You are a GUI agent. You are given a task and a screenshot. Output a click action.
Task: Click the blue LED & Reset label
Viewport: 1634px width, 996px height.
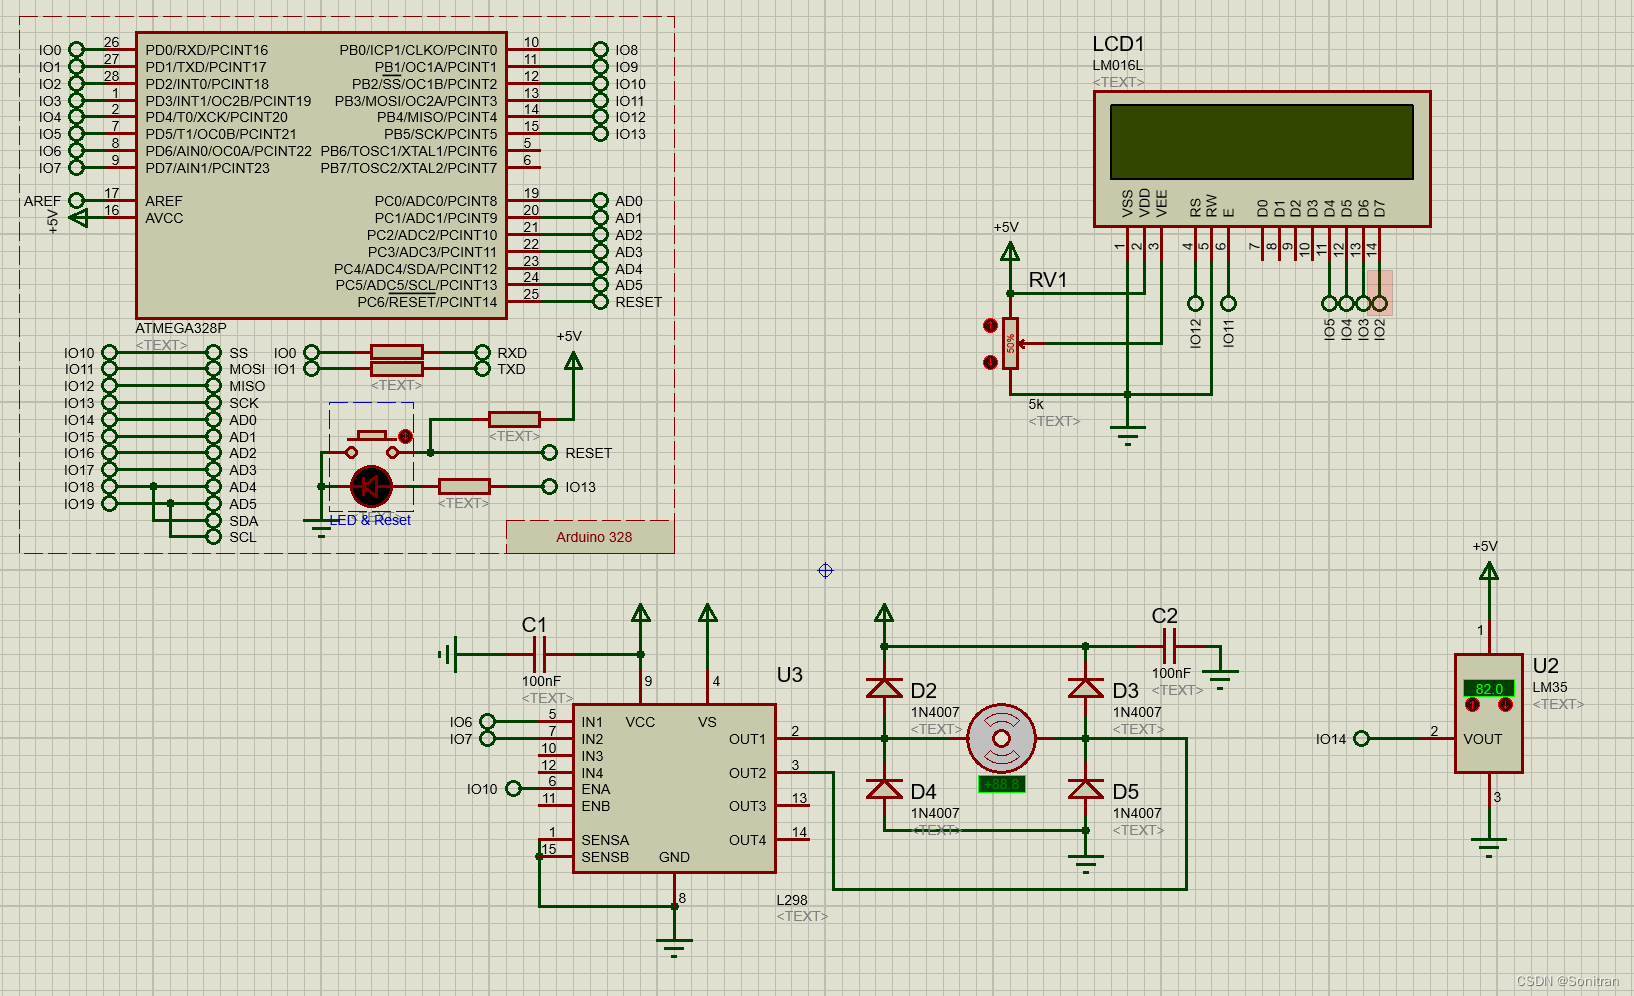point(371,520)
